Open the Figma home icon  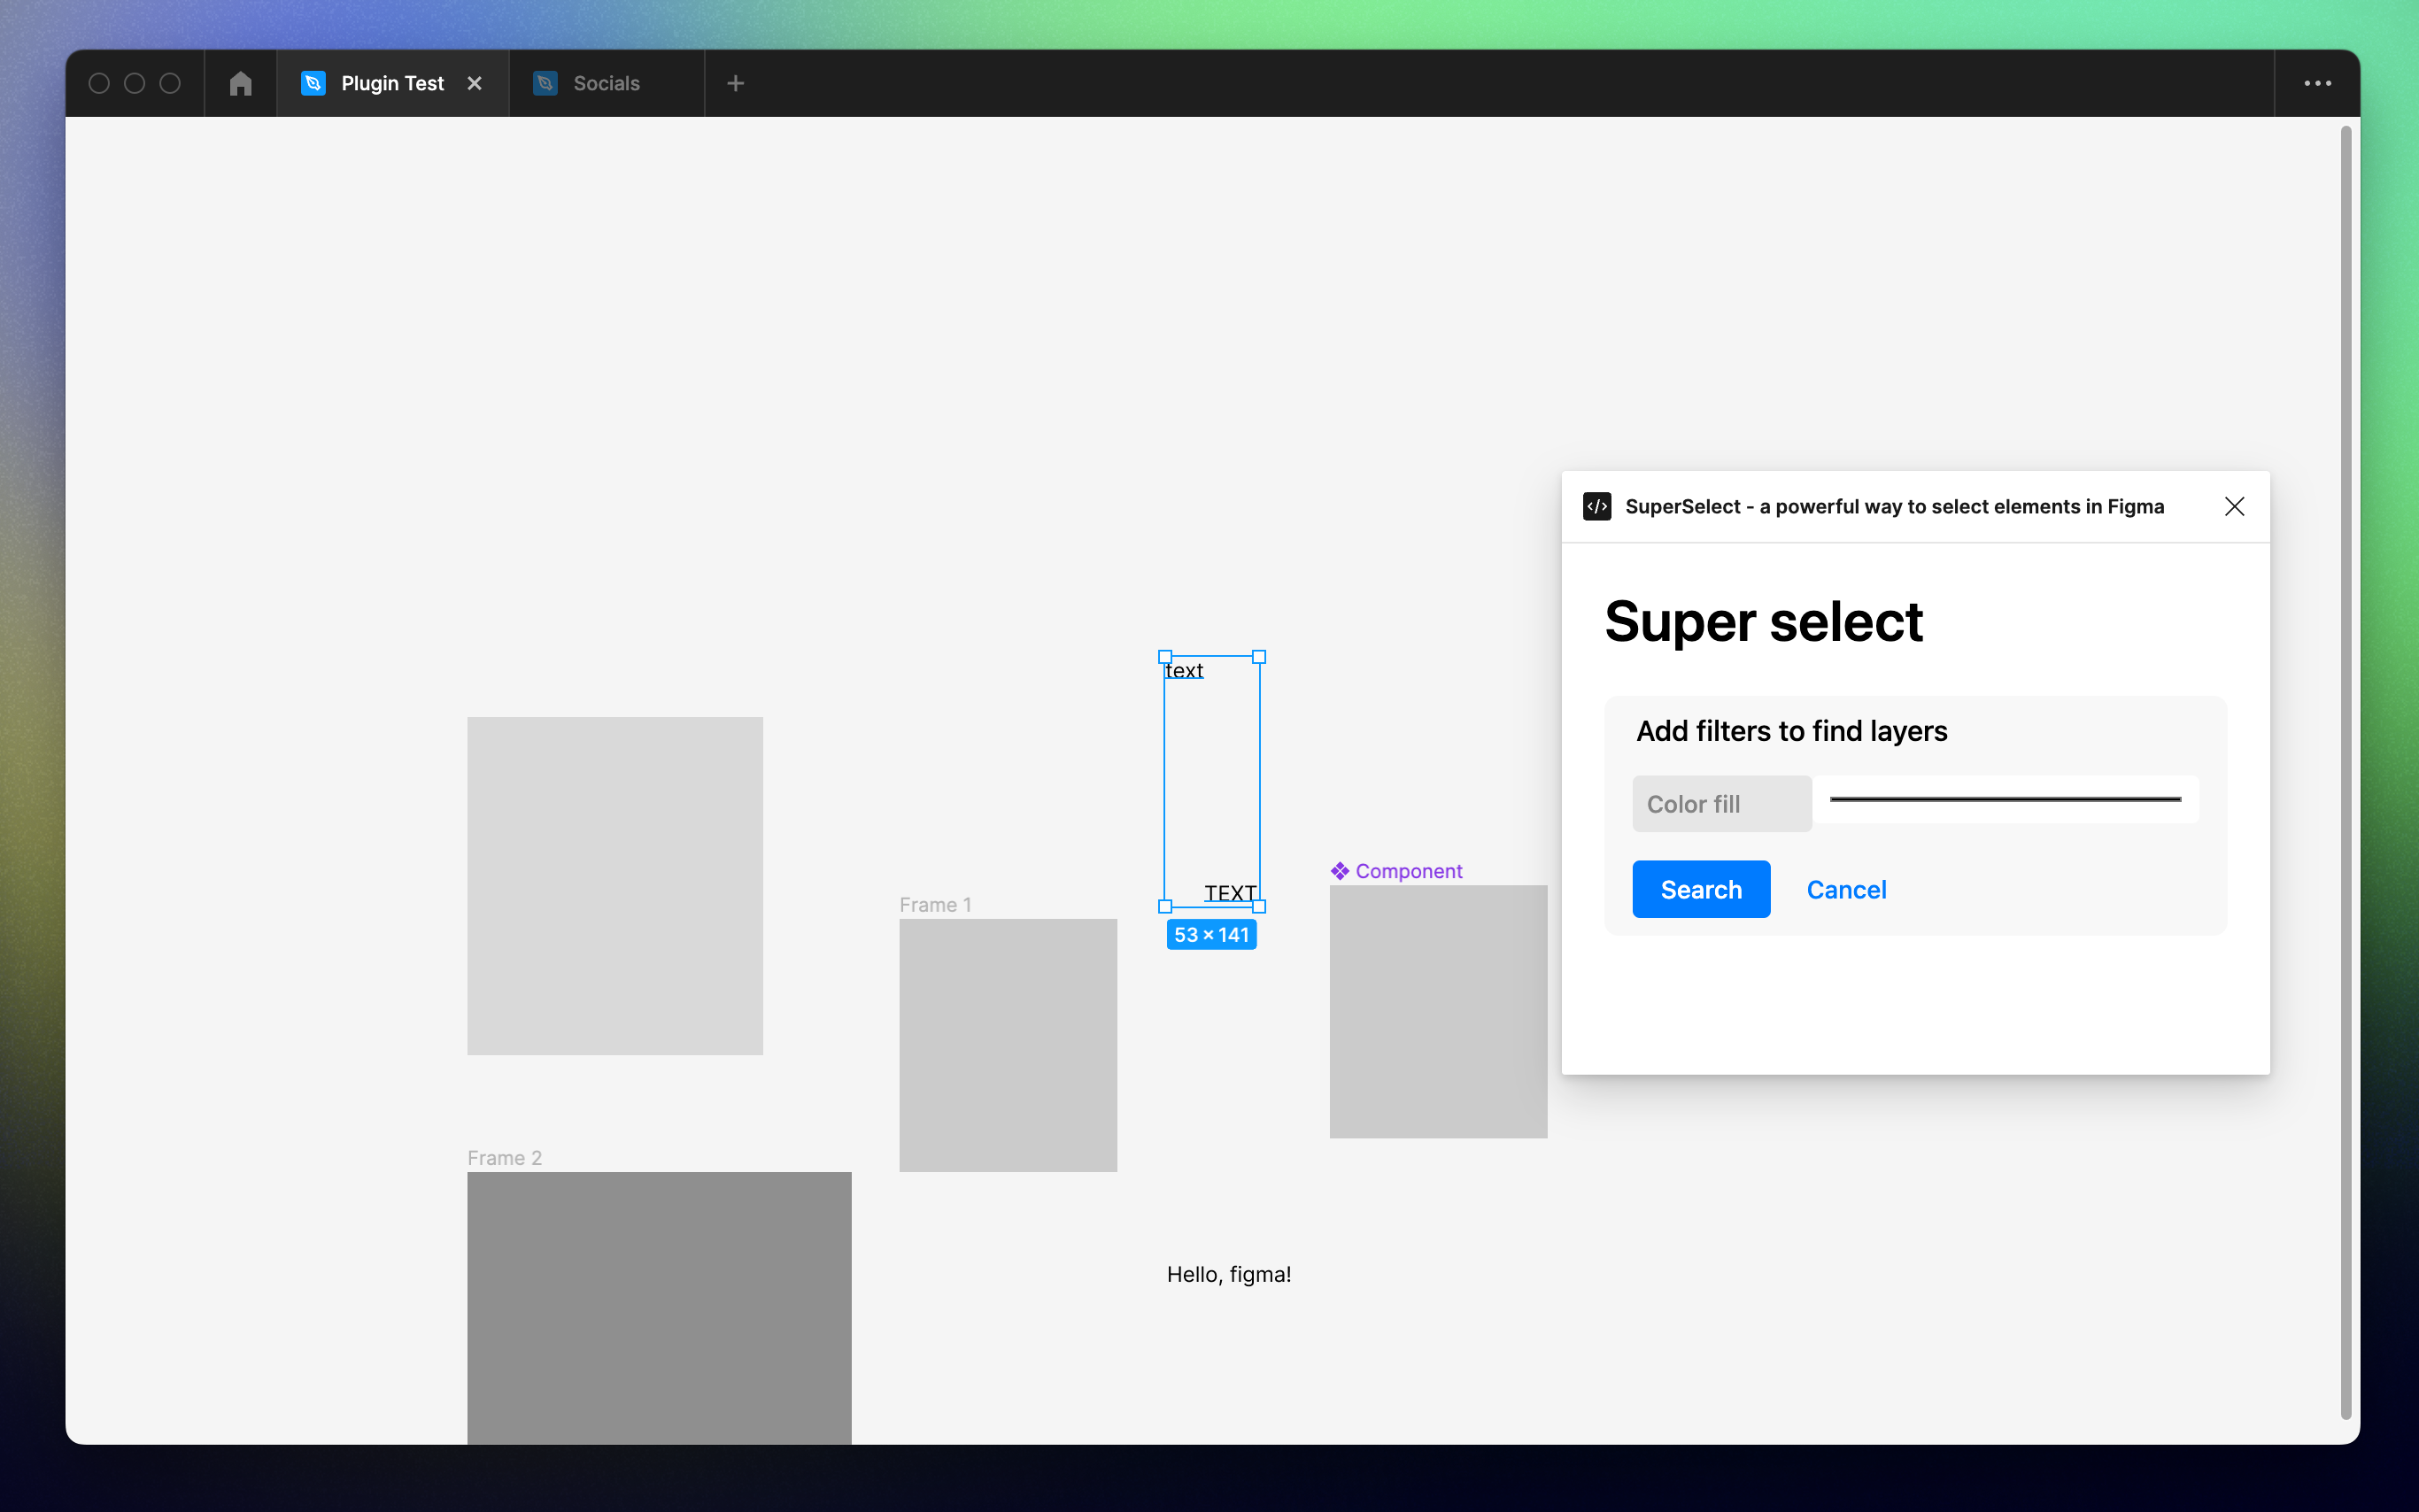tap(240, 83)
